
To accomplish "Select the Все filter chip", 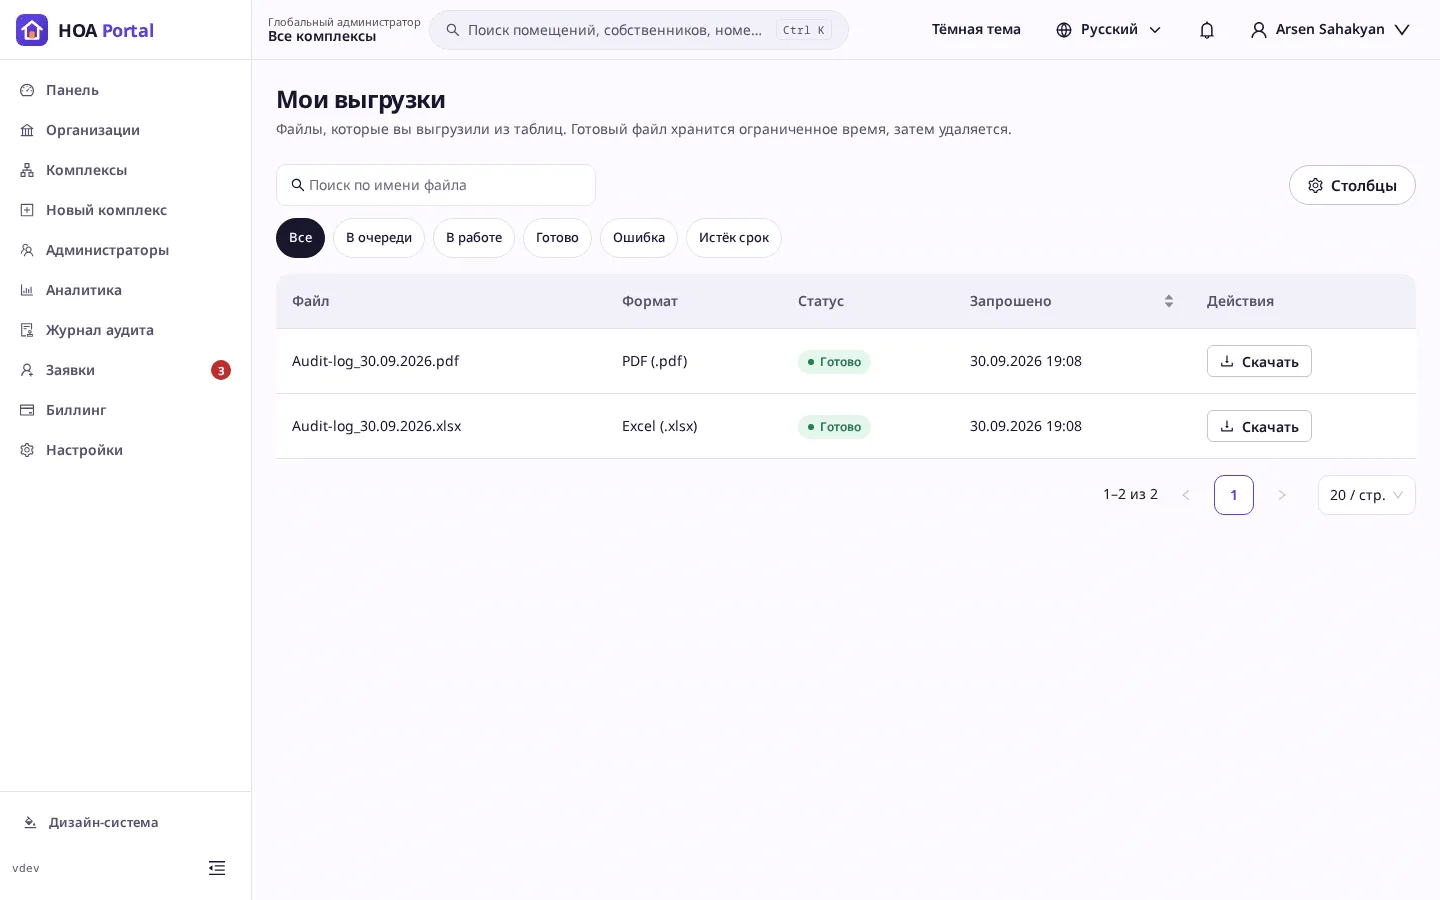I will coord(300,238).
